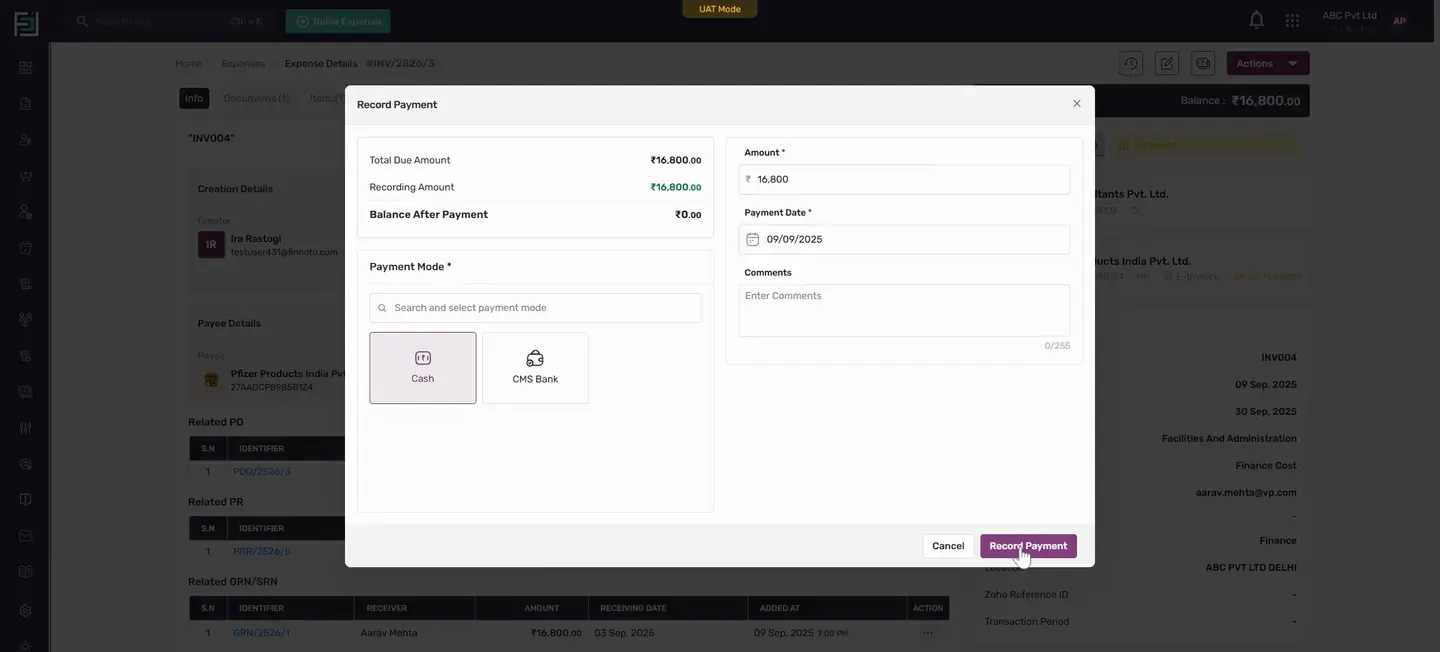Open the documents sidebar icon
This screenshot has height=652, width=1440.
click(25, 104)
